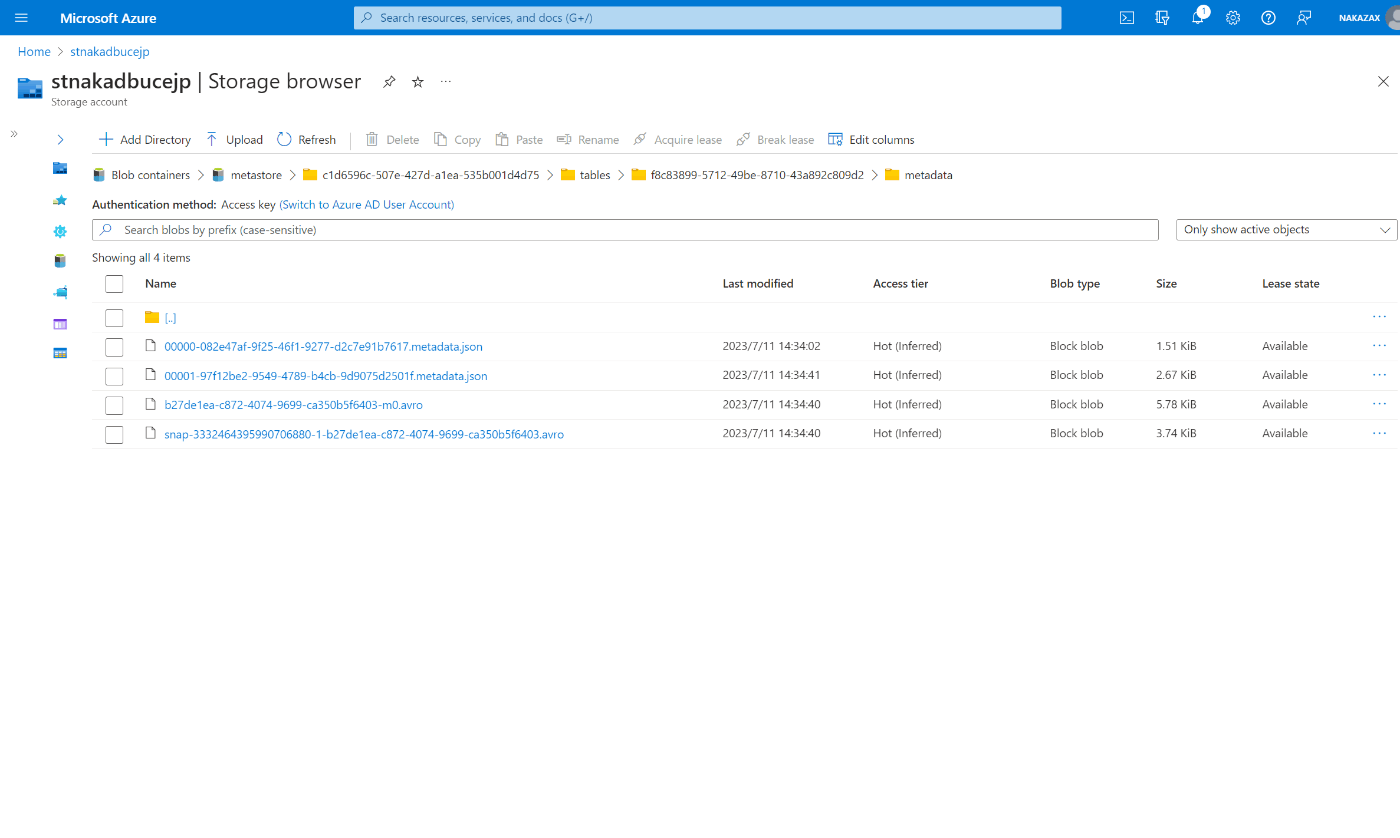The width and height of the screenshot is (1400, 838).
Task: Open 00001-97f12be2 metadata.json file
Action: [x=326, y=376]
